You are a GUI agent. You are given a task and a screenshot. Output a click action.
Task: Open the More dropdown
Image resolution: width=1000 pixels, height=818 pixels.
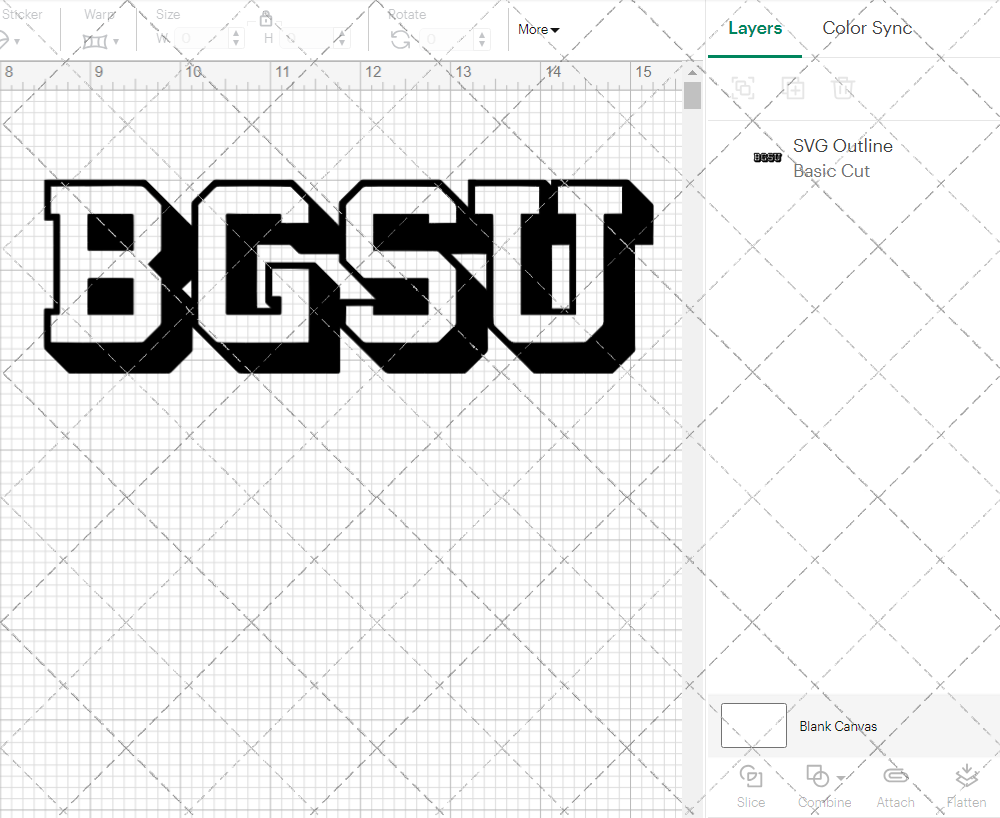[x=537, y=29]
